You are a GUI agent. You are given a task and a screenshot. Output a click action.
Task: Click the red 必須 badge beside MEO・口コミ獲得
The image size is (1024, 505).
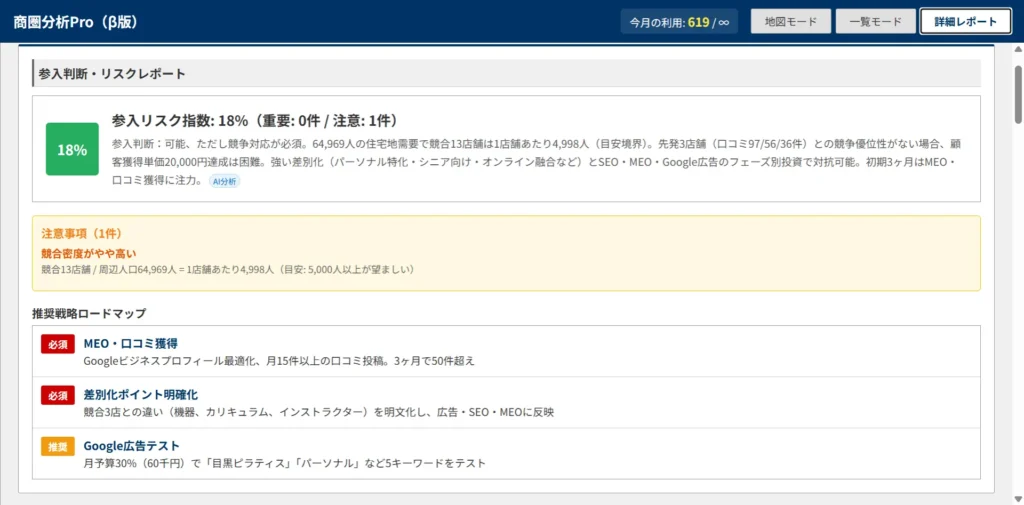pos(58,344)
